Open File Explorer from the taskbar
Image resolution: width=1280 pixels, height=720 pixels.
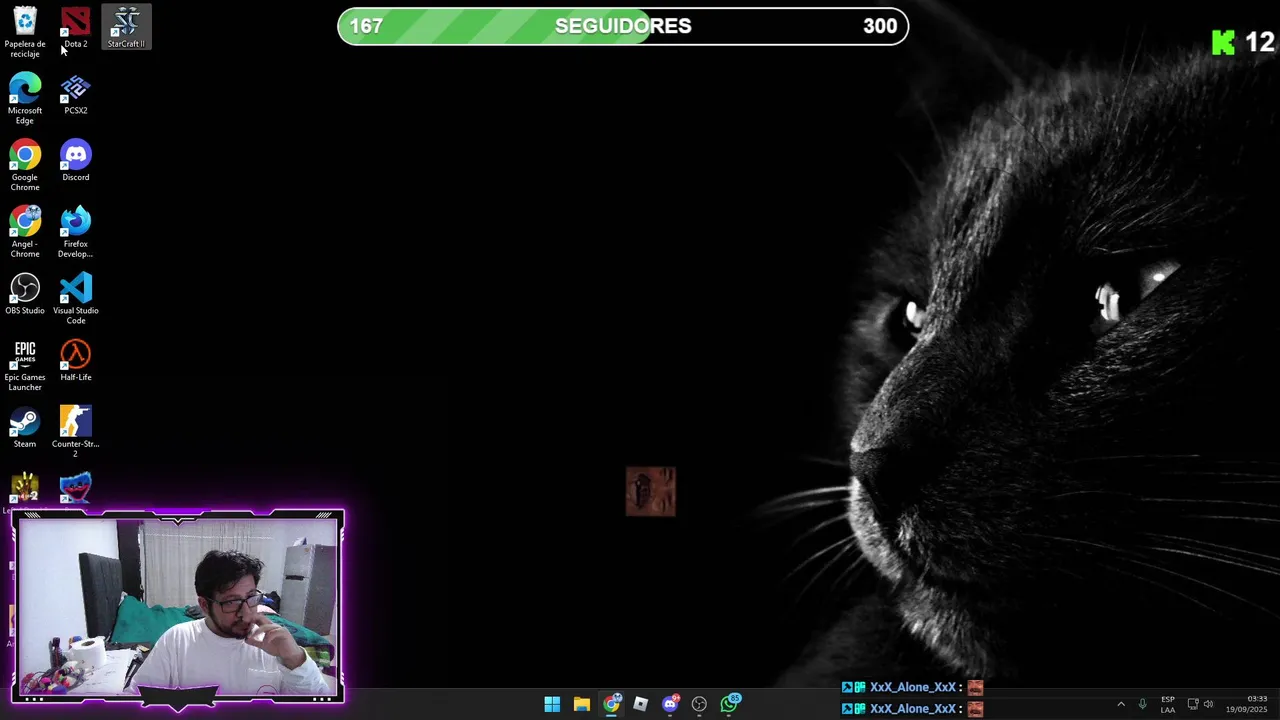coord(581,704)
